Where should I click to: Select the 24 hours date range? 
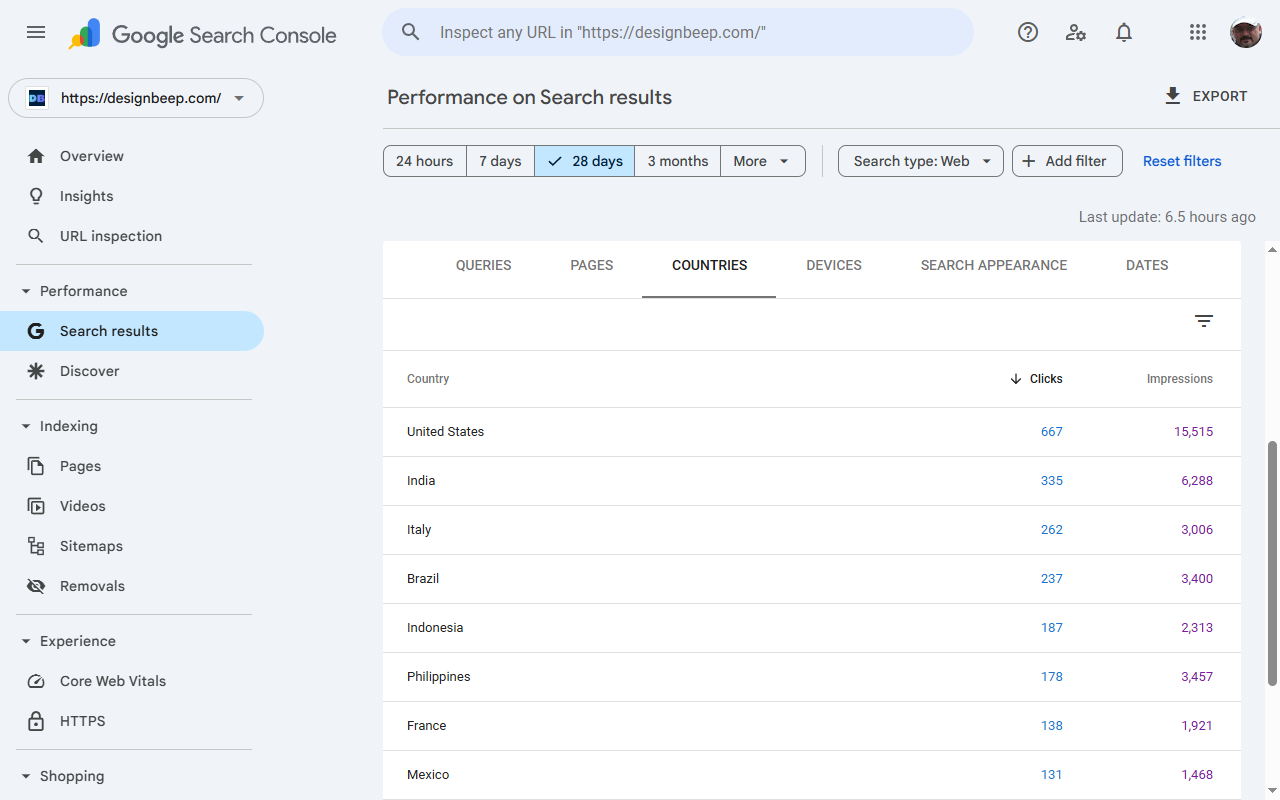pos(424,161)
